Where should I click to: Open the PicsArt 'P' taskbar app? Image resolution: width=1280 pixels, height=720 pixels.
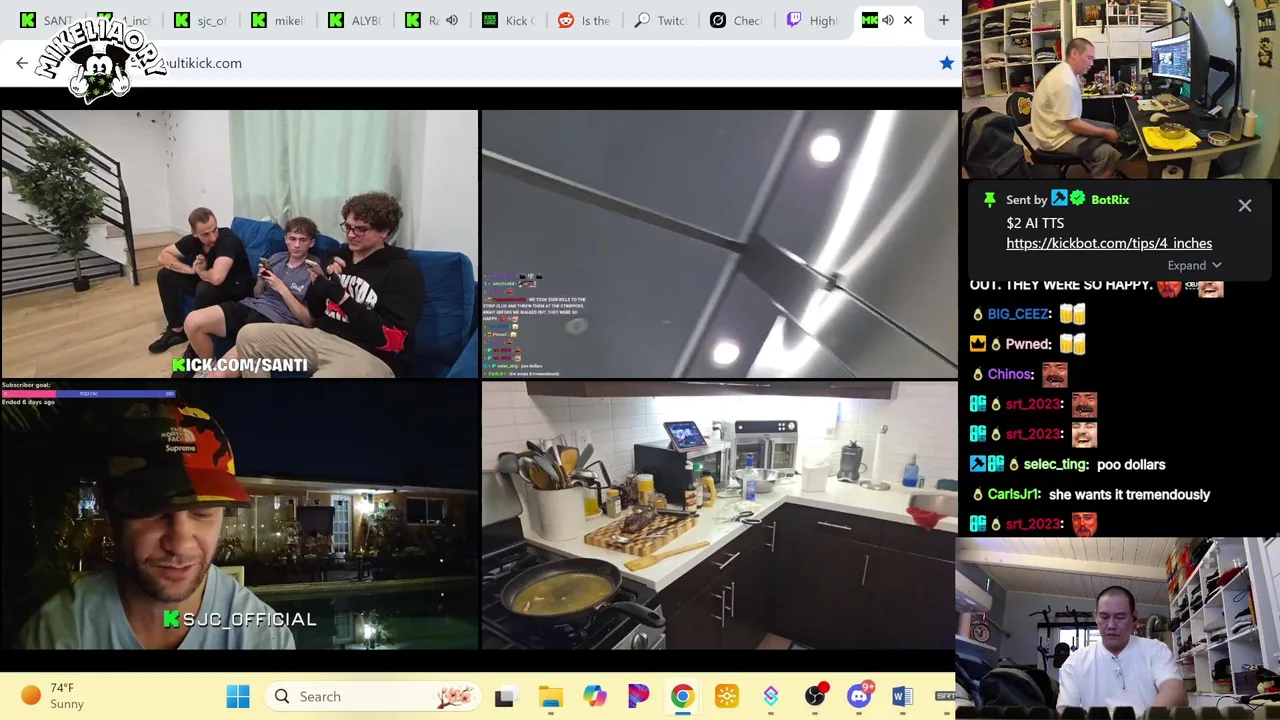coord(638,697)
